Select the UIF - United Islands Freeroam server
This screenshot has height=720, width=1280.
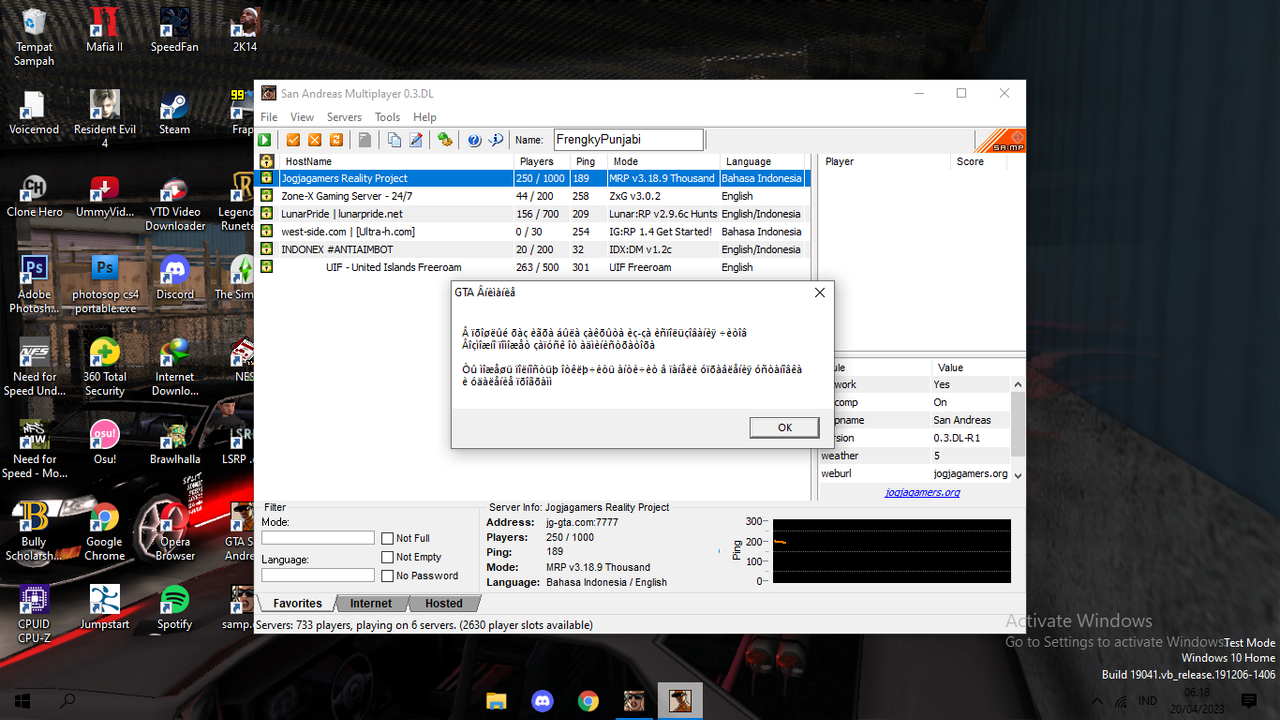[534, 268]
